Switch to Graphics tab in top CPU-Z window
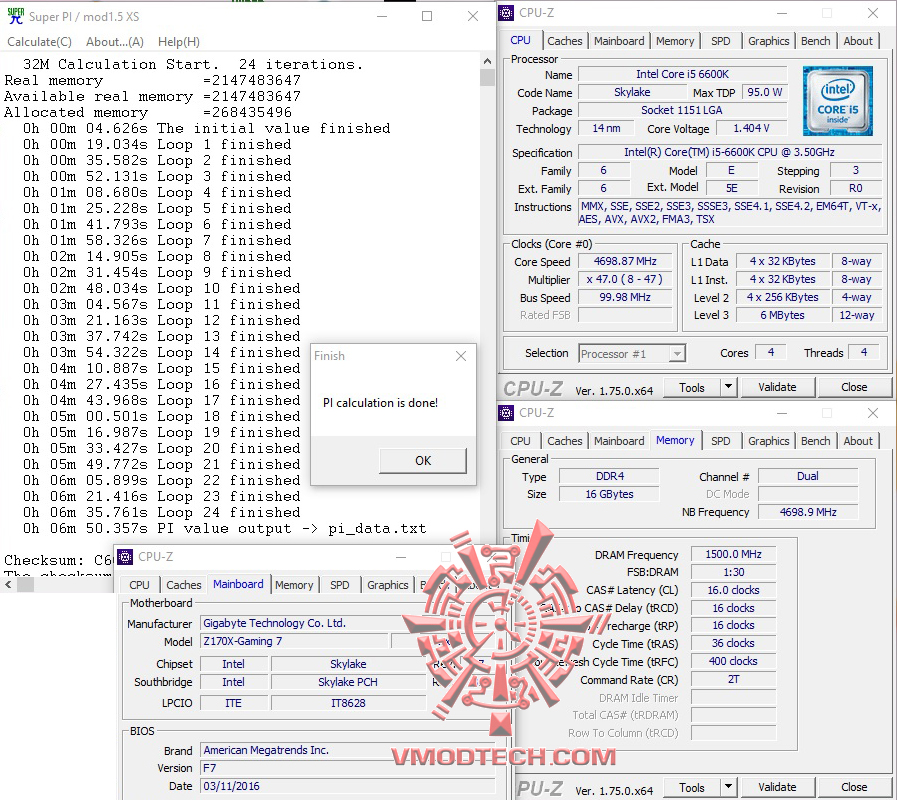Viewport: 897px width, 800px height. point(768,41)
